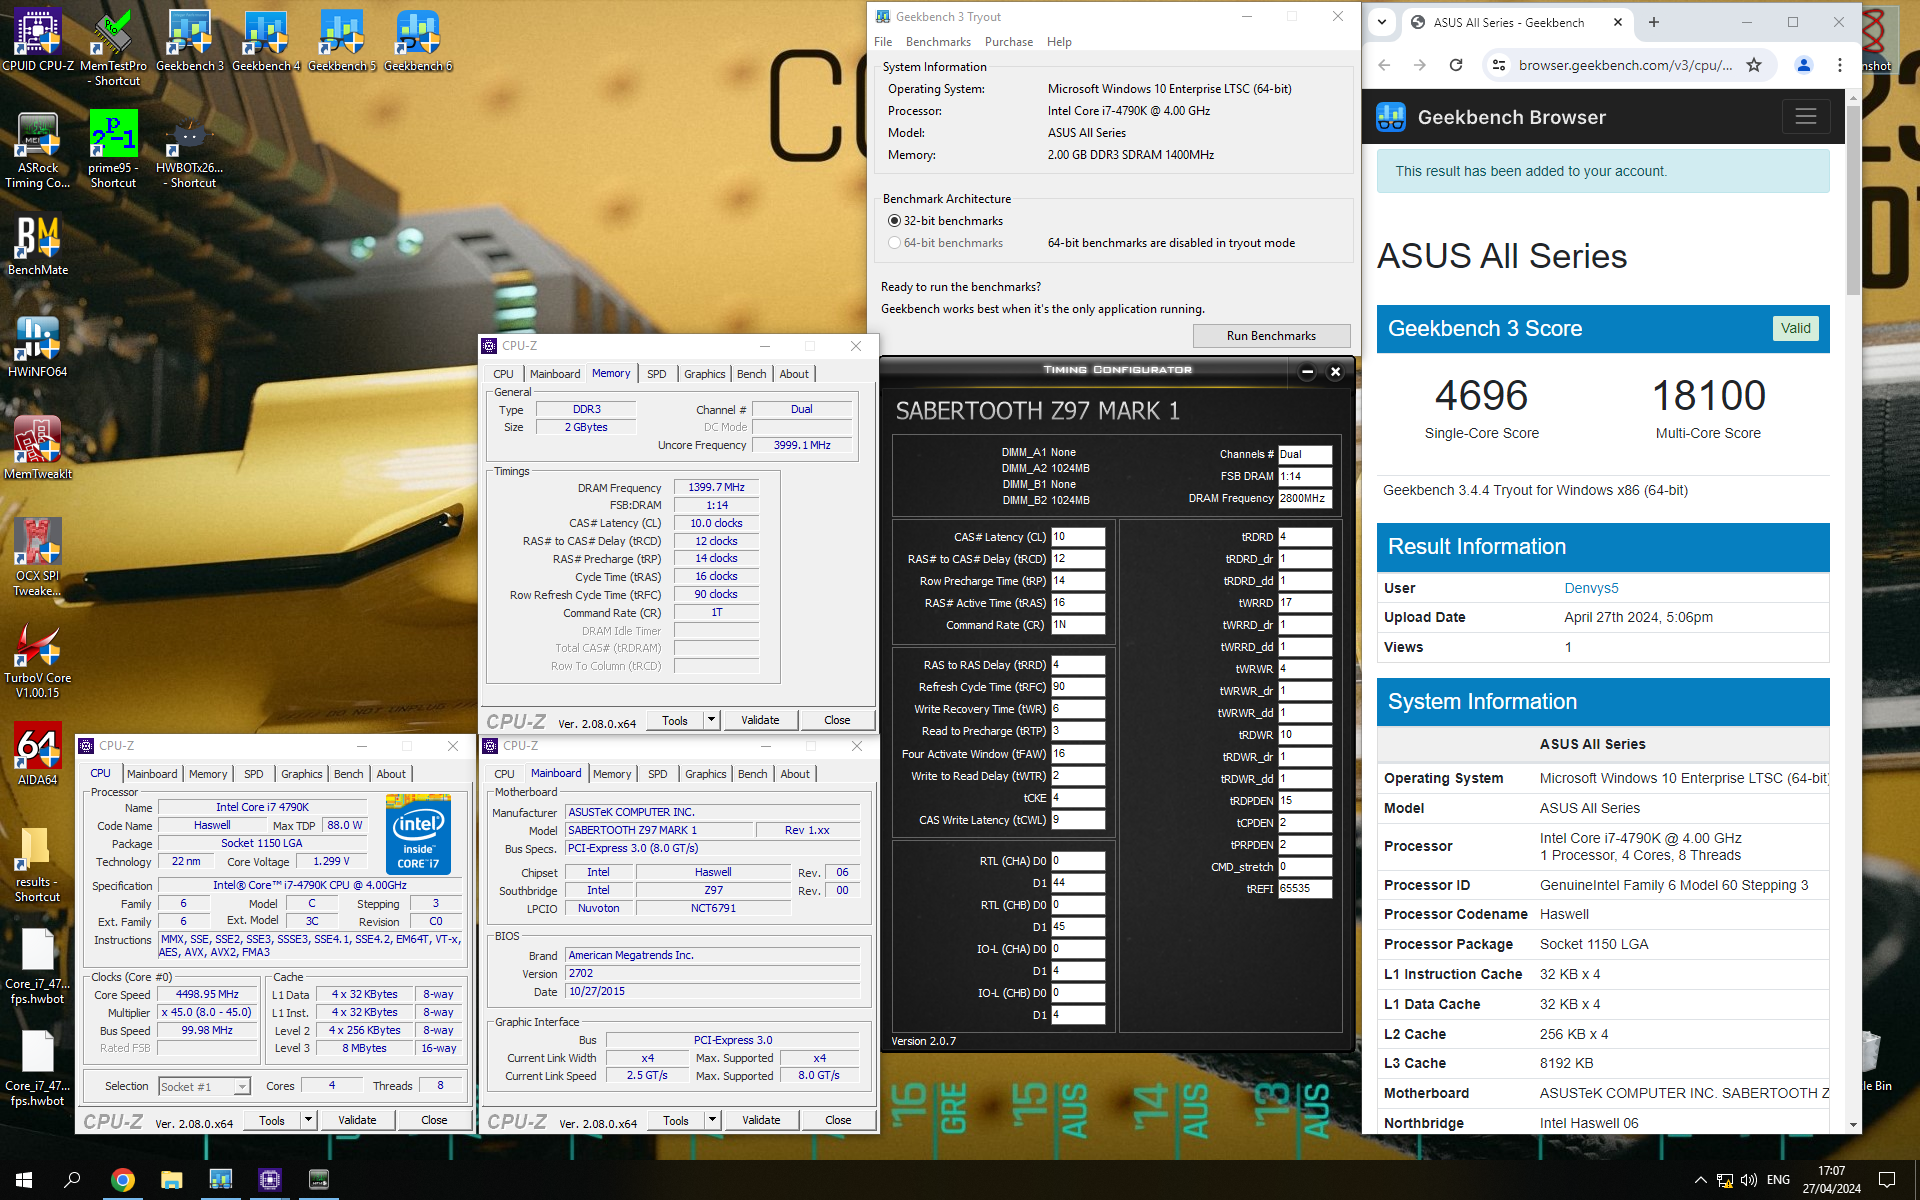
Task: Open File Explorer from taskbar
Action: click(x=171, y=1180)
